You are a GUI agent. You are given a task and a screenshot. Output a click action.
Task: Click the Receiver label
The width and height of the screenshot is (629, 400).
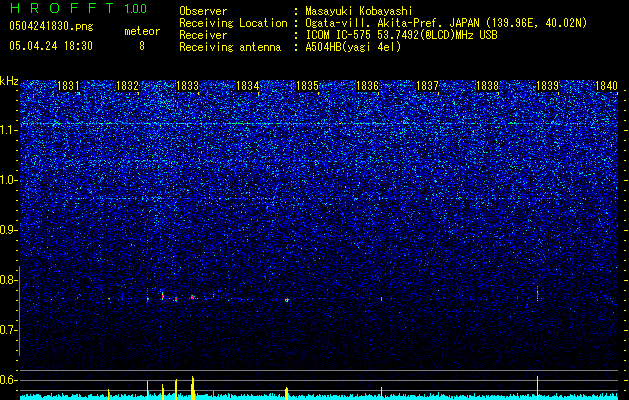pos(203,35)
